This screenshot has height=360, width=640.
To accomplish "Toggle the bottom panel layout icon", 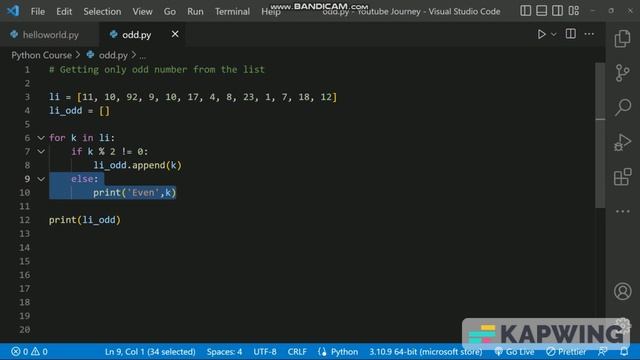I will (541, 11).
